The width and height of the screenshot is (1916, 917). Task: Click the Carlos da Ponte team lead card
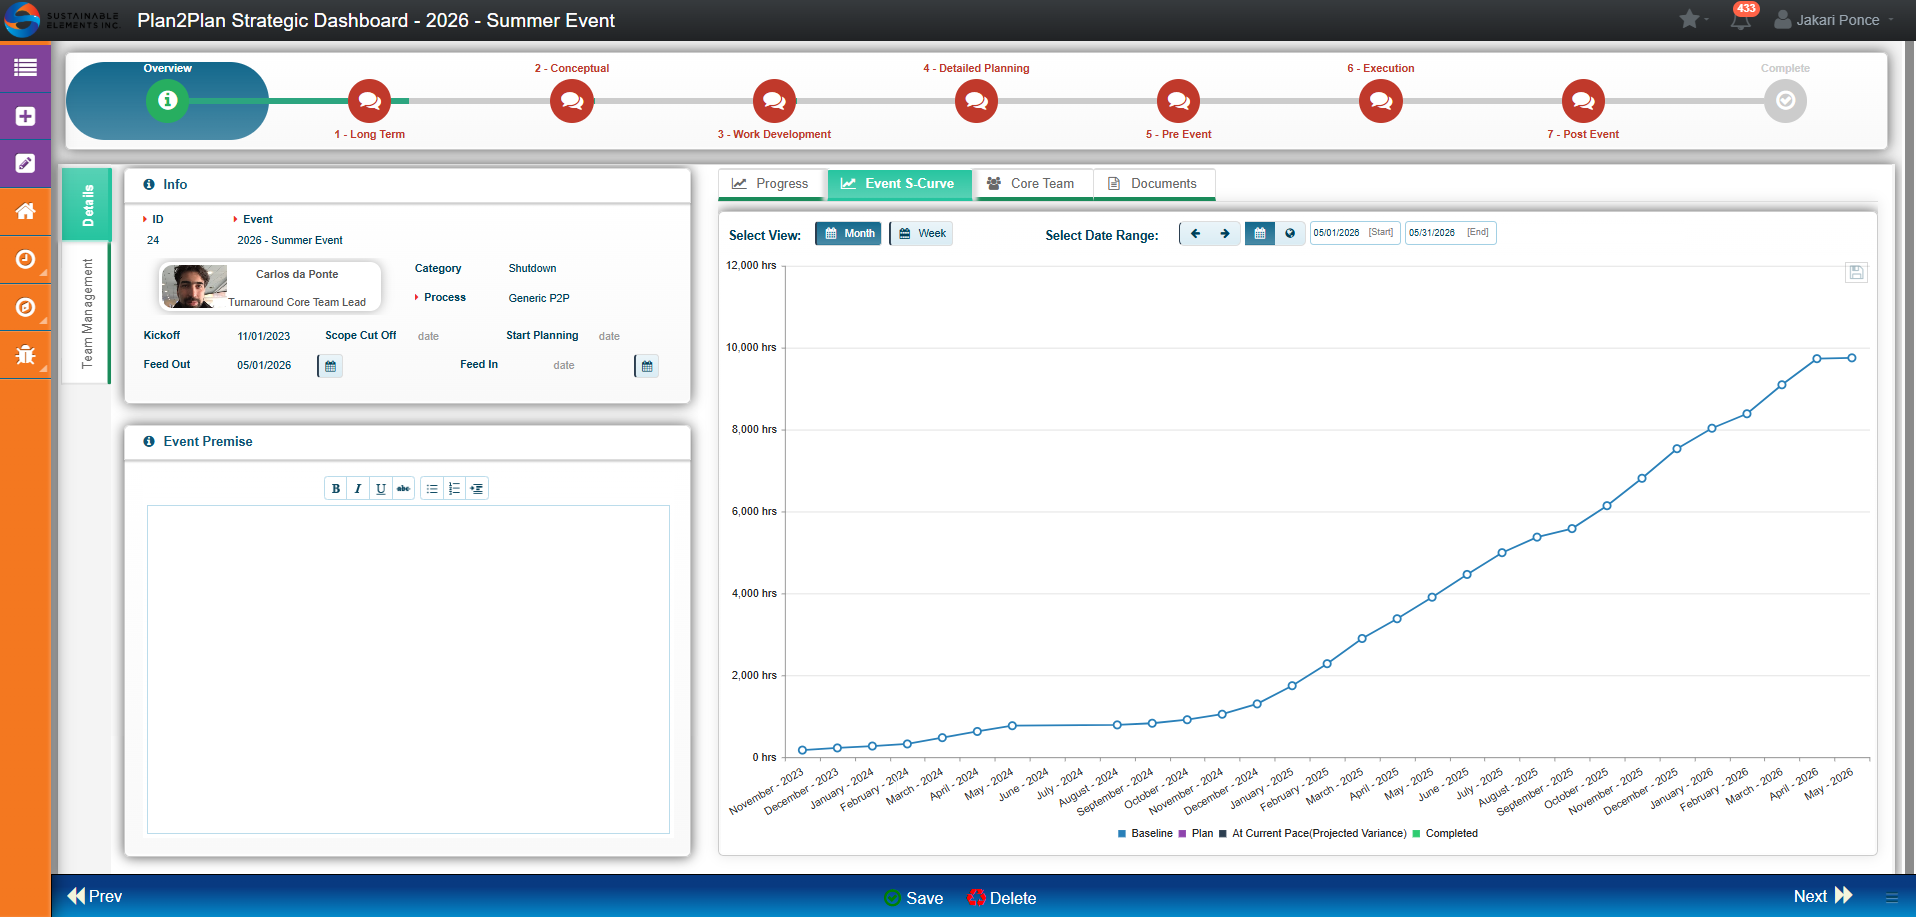[x=270, y=287]
